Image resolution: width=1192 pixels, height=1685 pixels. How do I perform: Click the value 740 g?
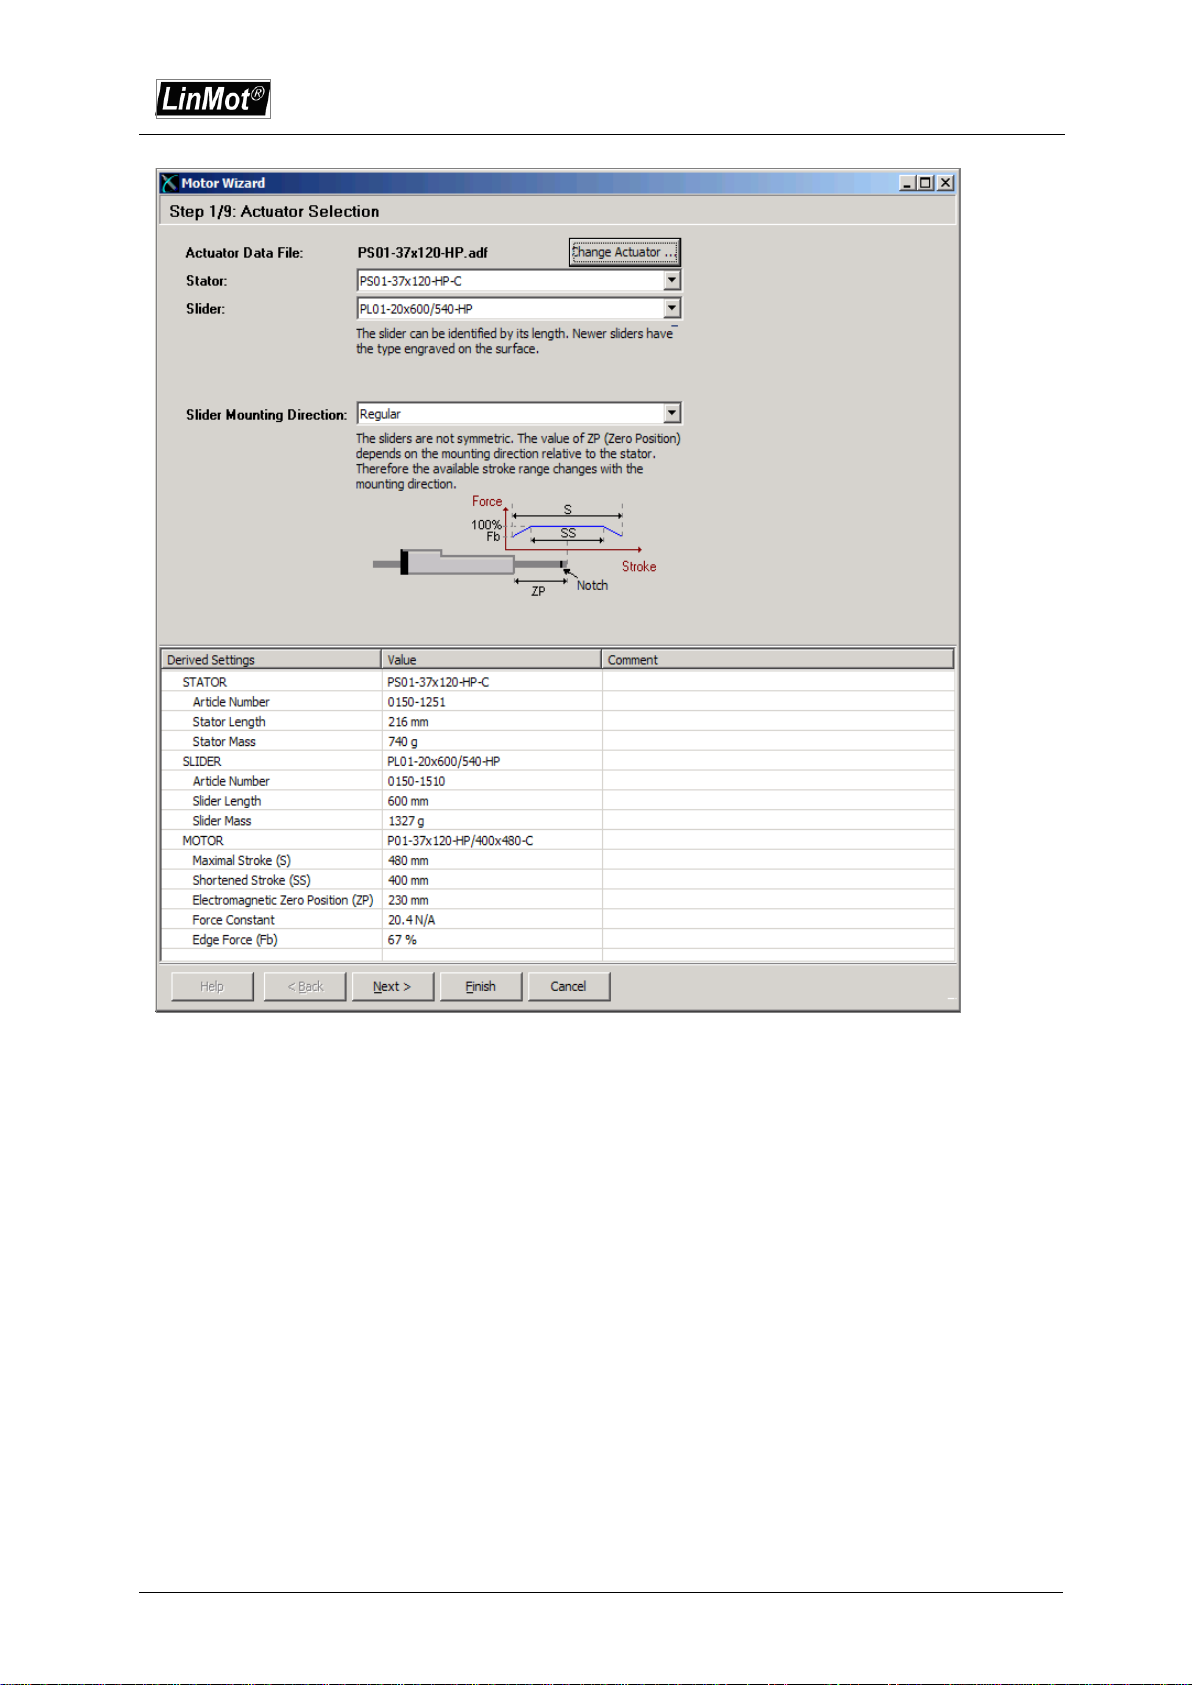pos(403,742)
